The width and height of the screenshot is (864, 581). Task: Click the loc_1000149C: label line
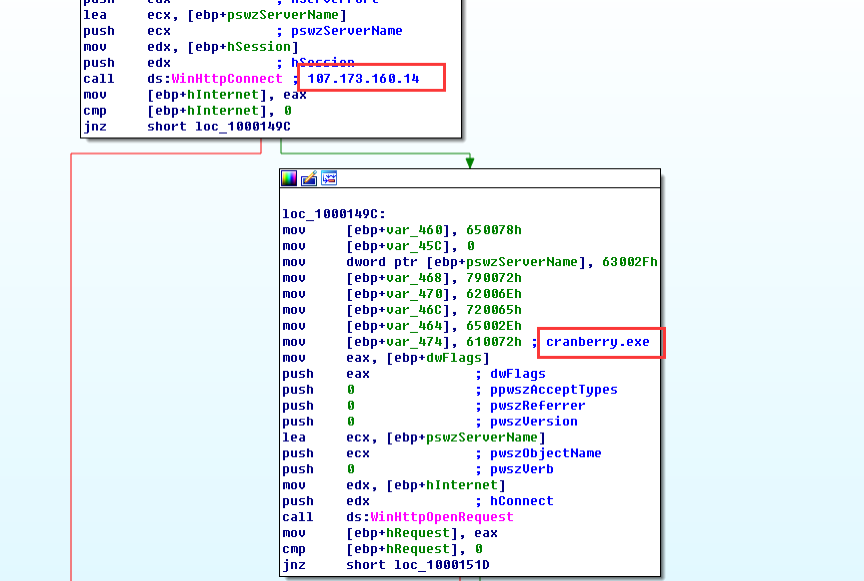tap(334, 214)
